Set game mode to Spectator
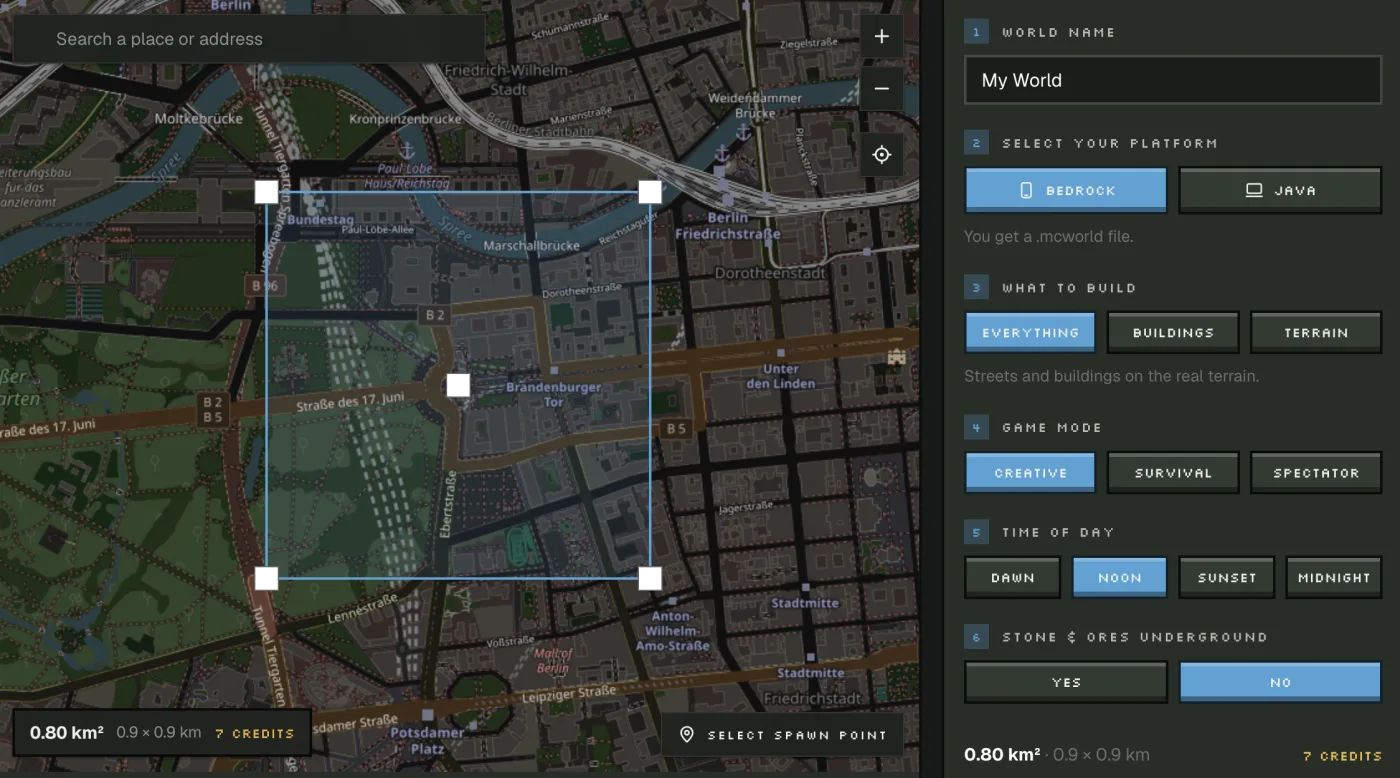1400x778 pixels. coord(1316,472)
